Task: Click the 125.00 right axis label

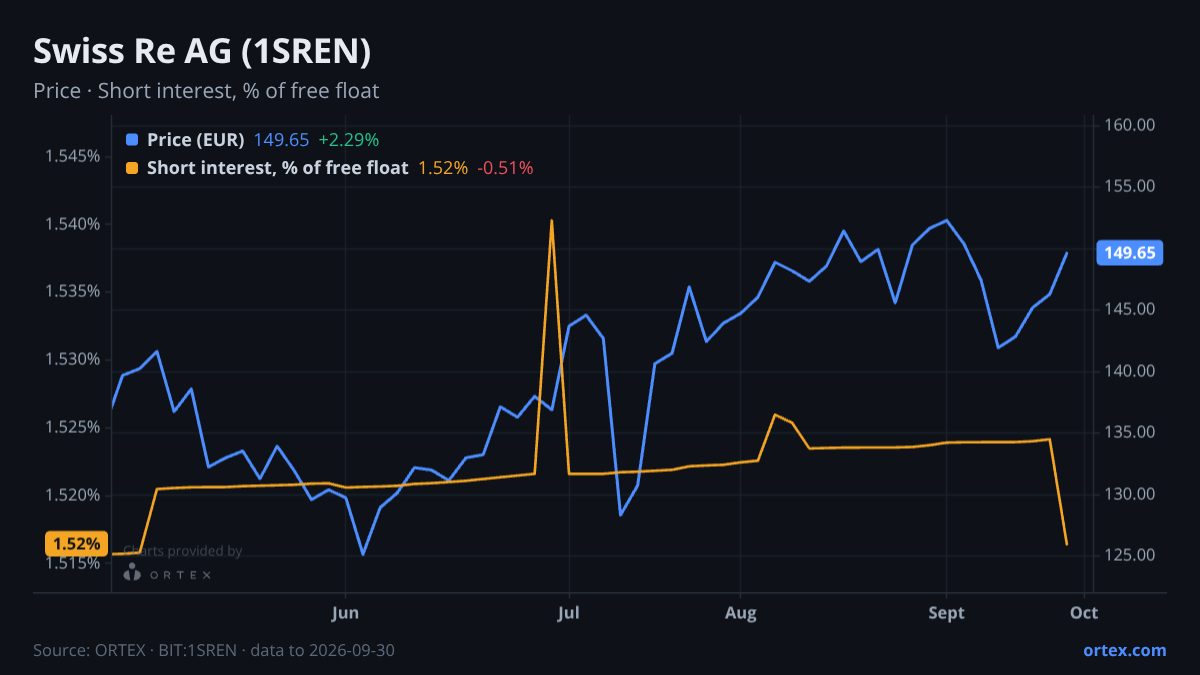Action: click(1130, 555)
